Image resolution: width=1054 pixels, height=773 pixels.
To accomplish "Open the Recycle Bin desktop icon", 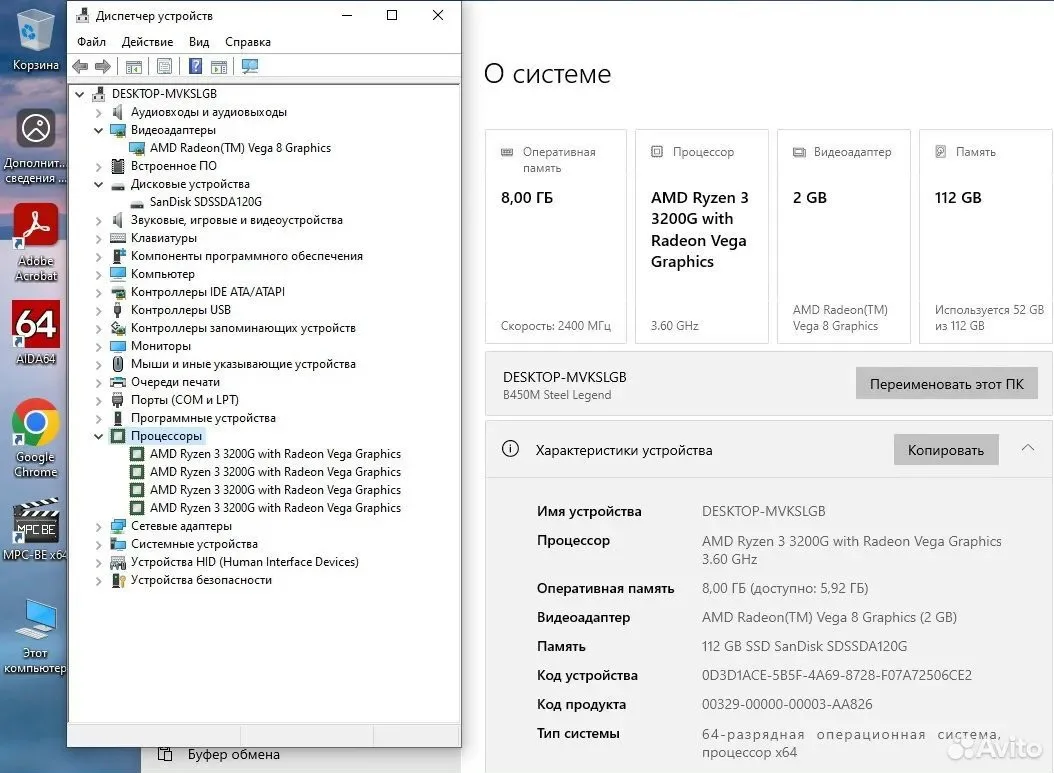I will tap(34, 39).
